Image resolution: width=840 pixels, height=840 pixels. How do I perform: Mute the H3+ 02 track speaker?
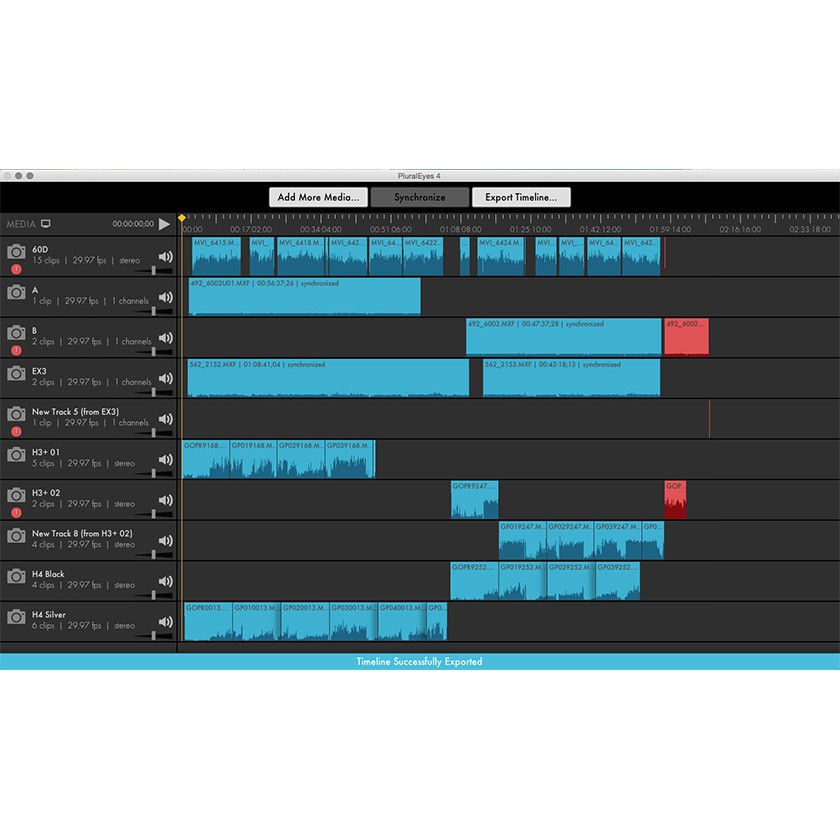166,500
